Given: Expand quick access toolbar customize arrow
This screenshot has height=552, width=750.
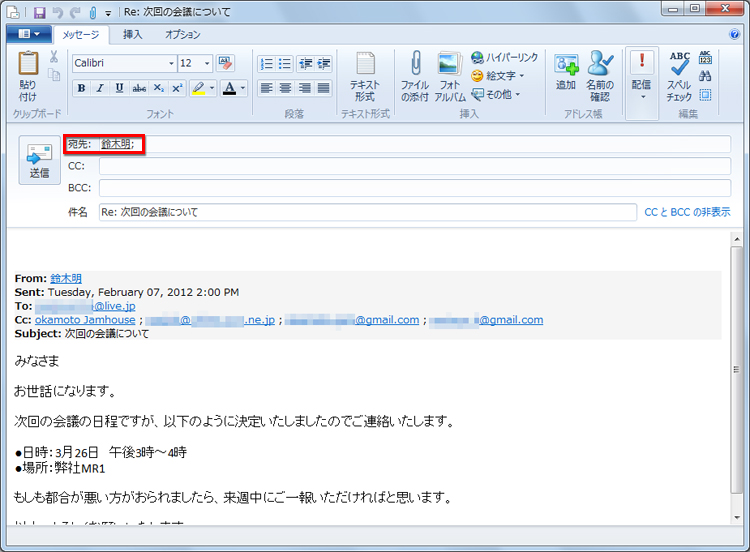Looking at the screenshot, I should point(109,13).
